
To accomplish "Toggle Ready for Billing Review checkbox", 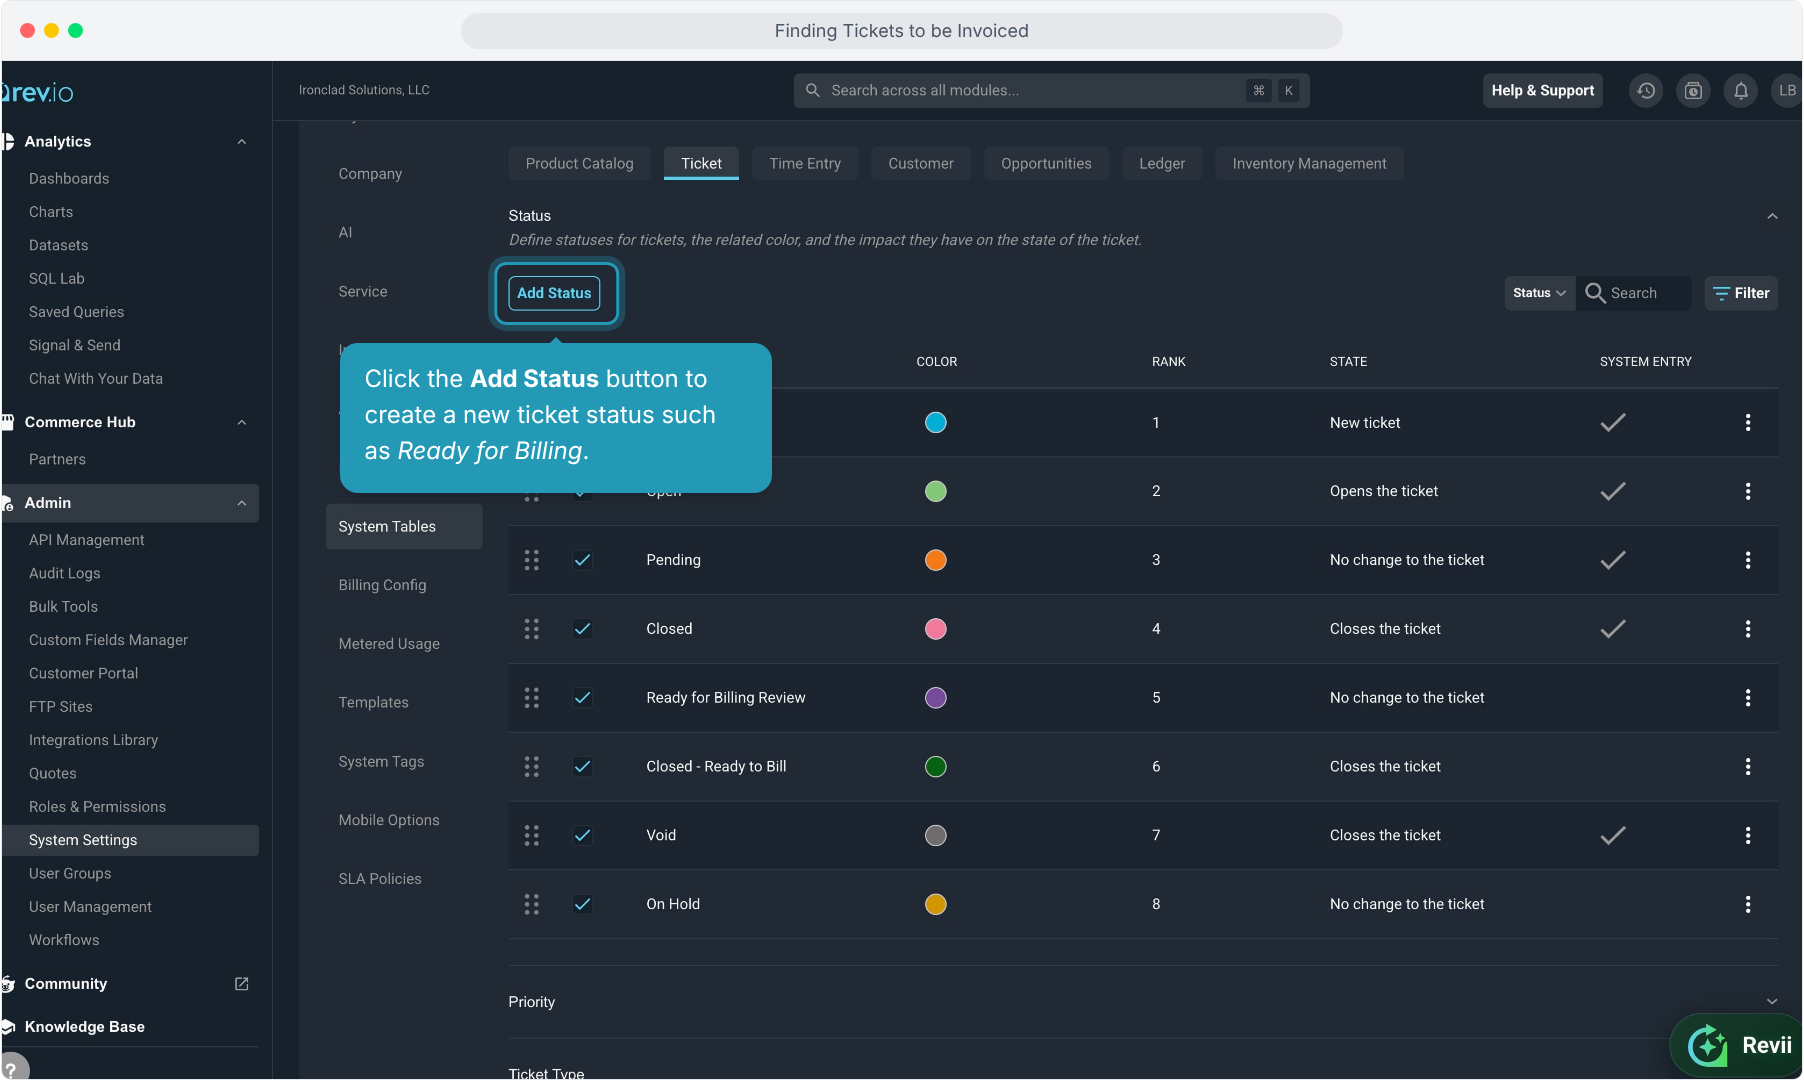I will click(x=582, y=698).
